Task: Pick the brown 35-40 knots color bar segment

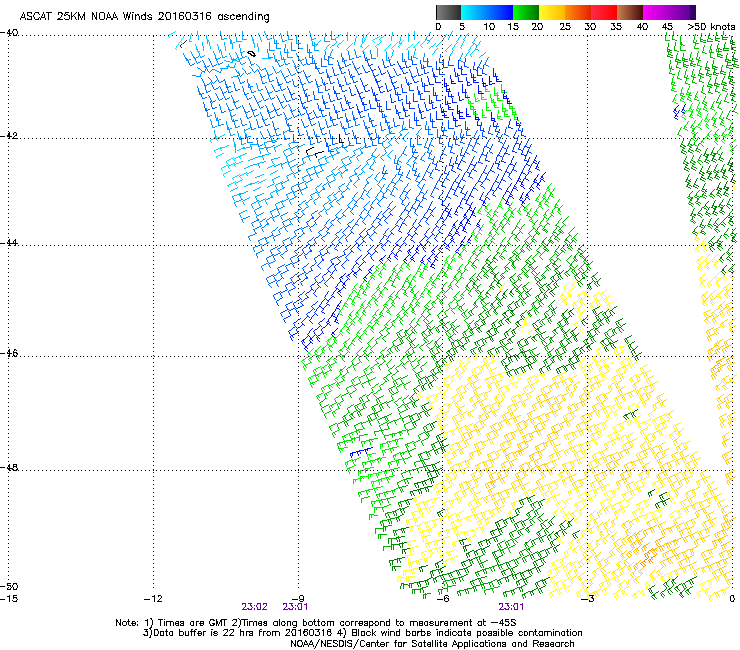Action: point(630,12)
